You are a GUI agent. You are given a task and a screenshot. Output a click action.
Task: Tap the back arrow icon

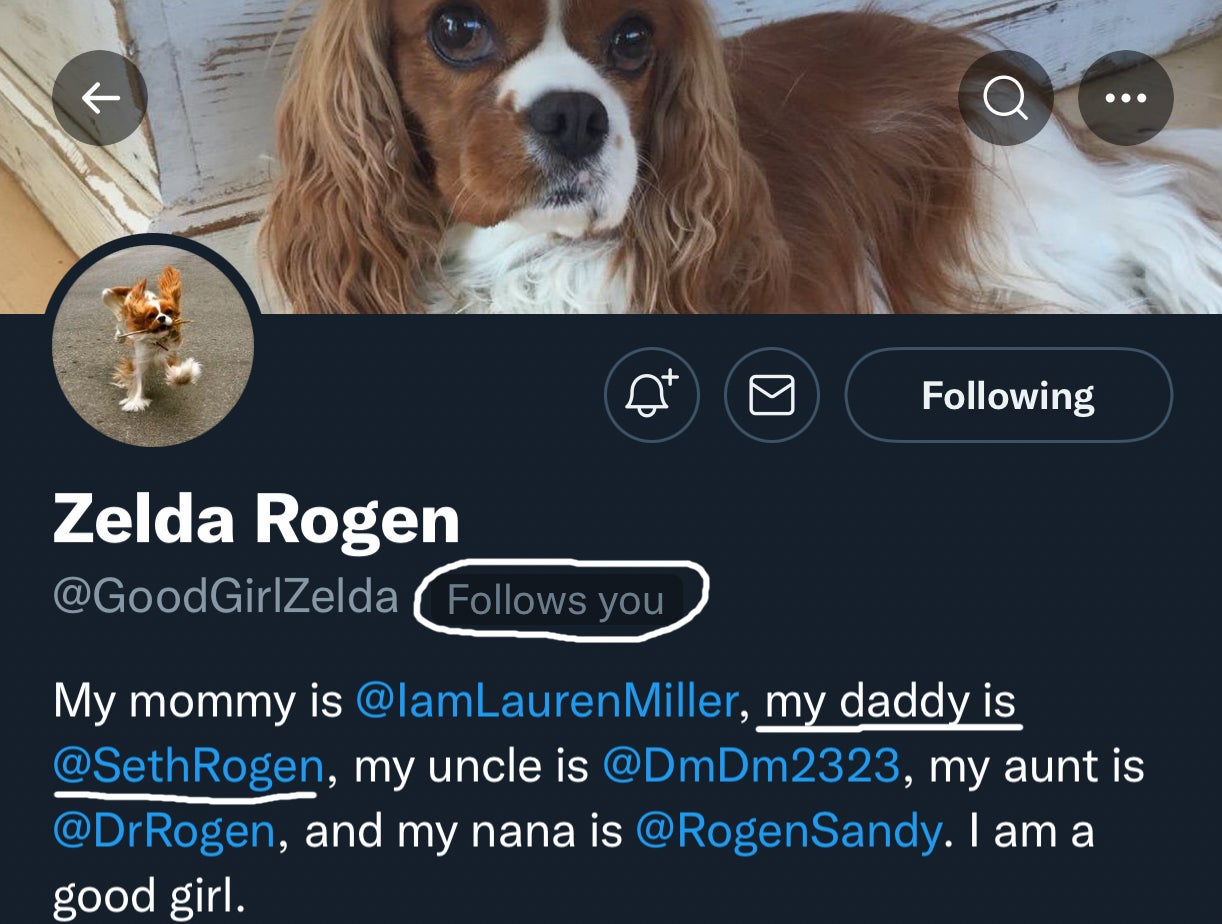coord(100,97)
